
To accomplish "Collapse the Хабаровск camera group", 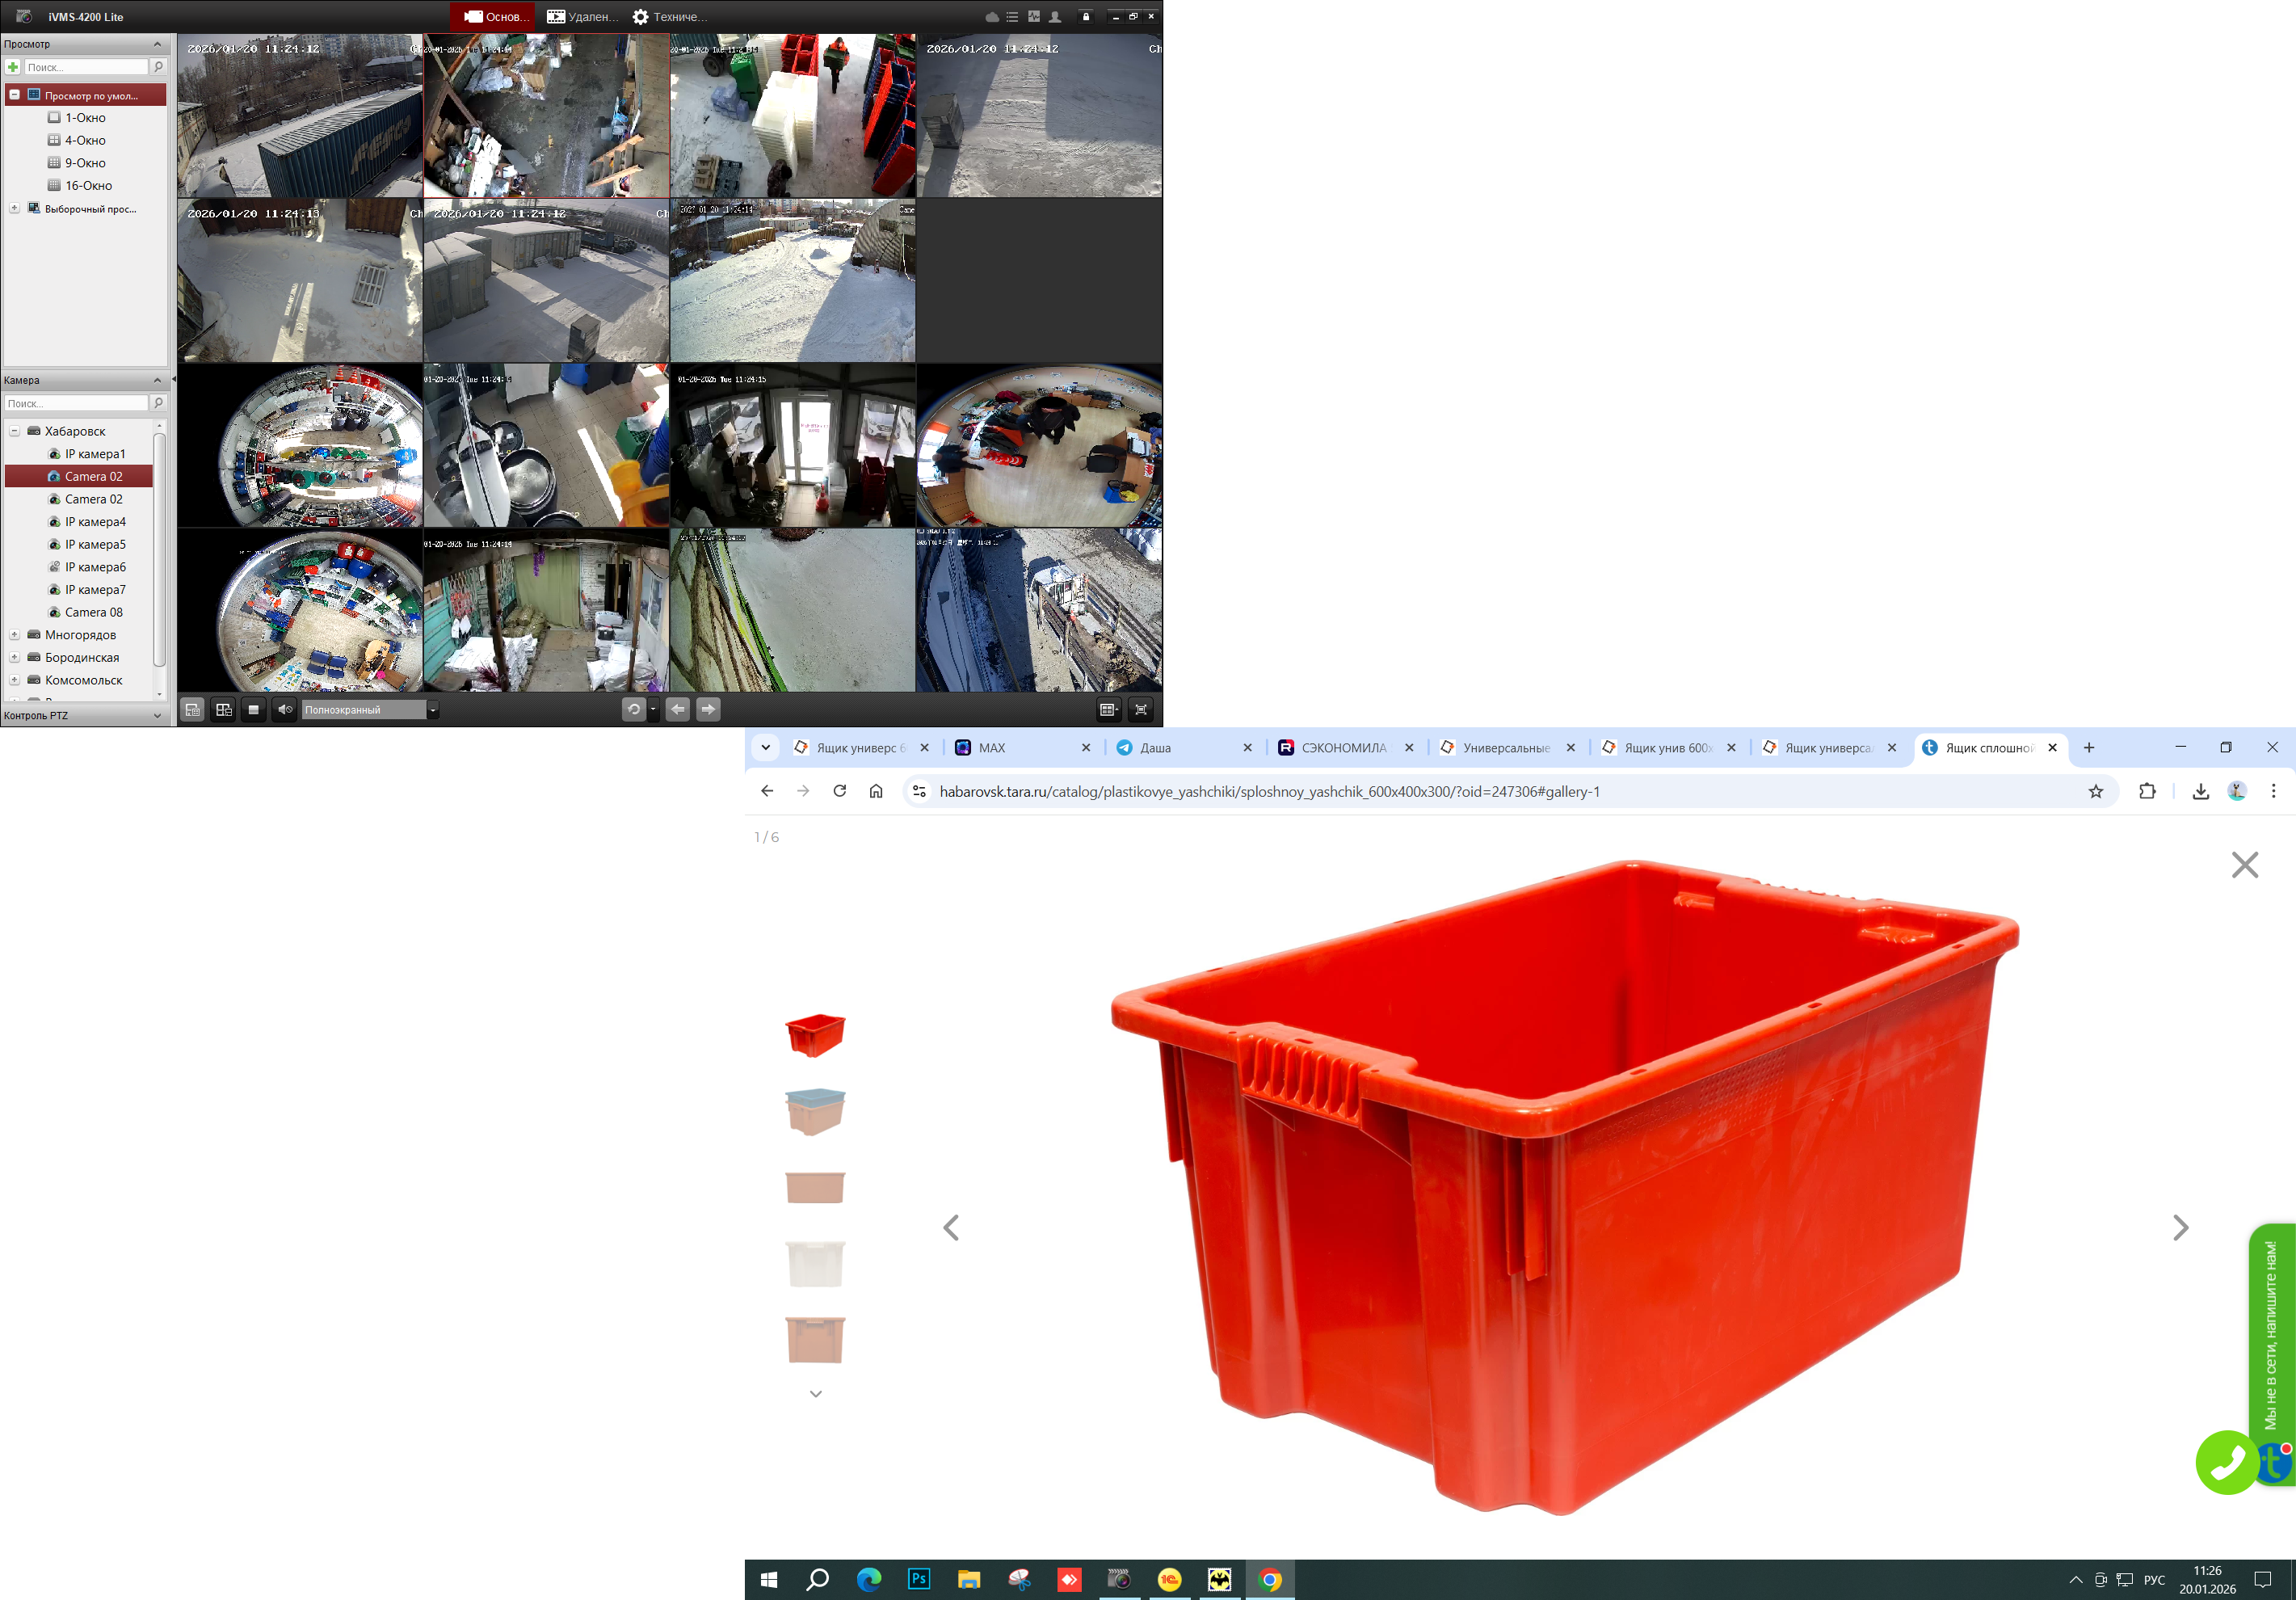I will point(15,431).
